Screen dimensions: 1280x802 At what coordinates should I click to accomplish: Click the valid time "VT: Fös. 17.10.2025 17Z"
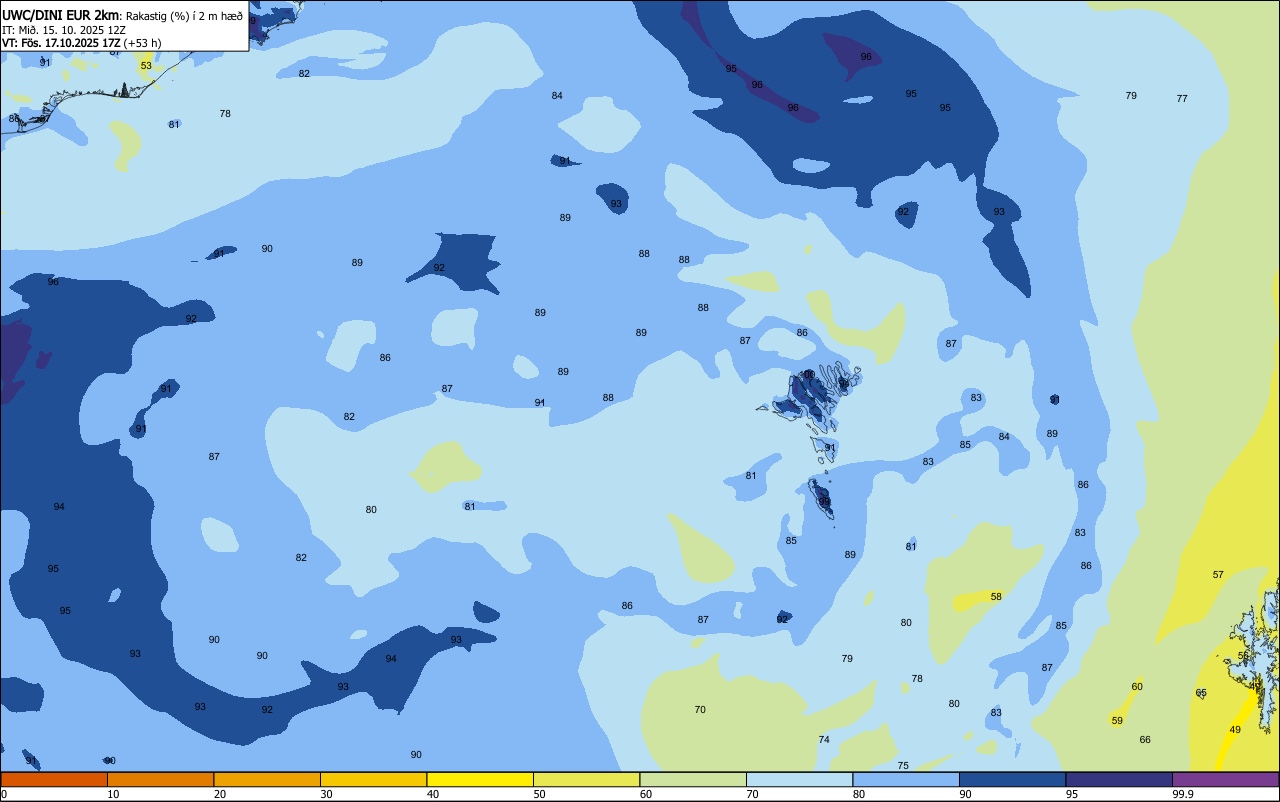[62, 42]
